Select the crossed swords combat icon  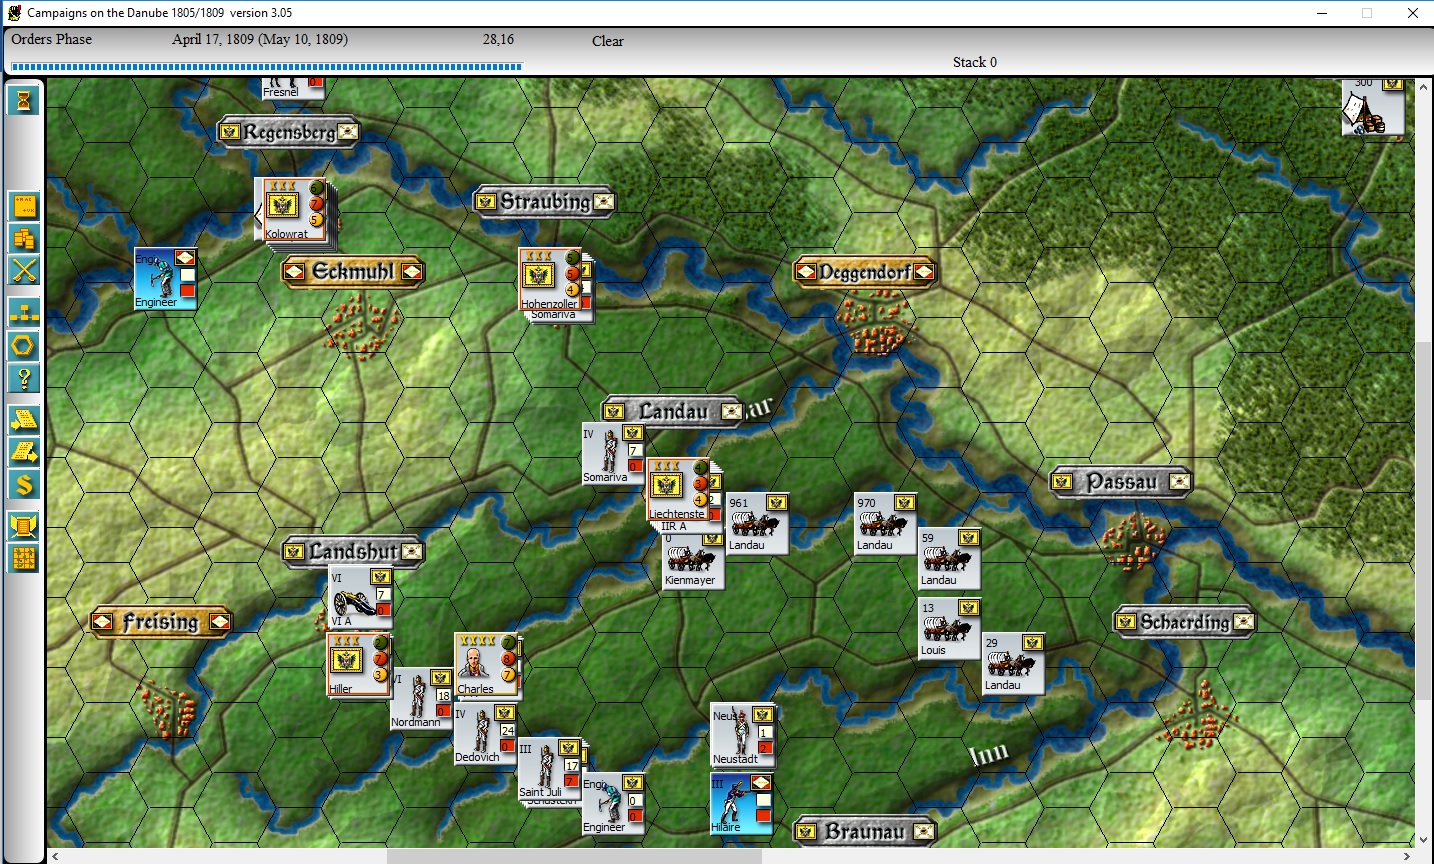(24, 270)
